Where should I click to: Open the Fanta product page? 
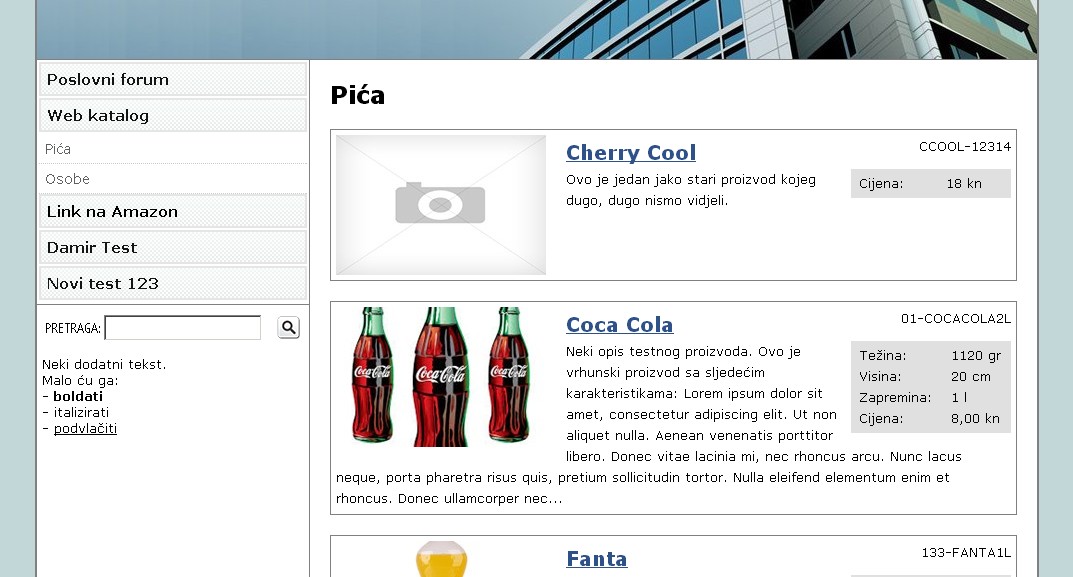coord(596,558)
